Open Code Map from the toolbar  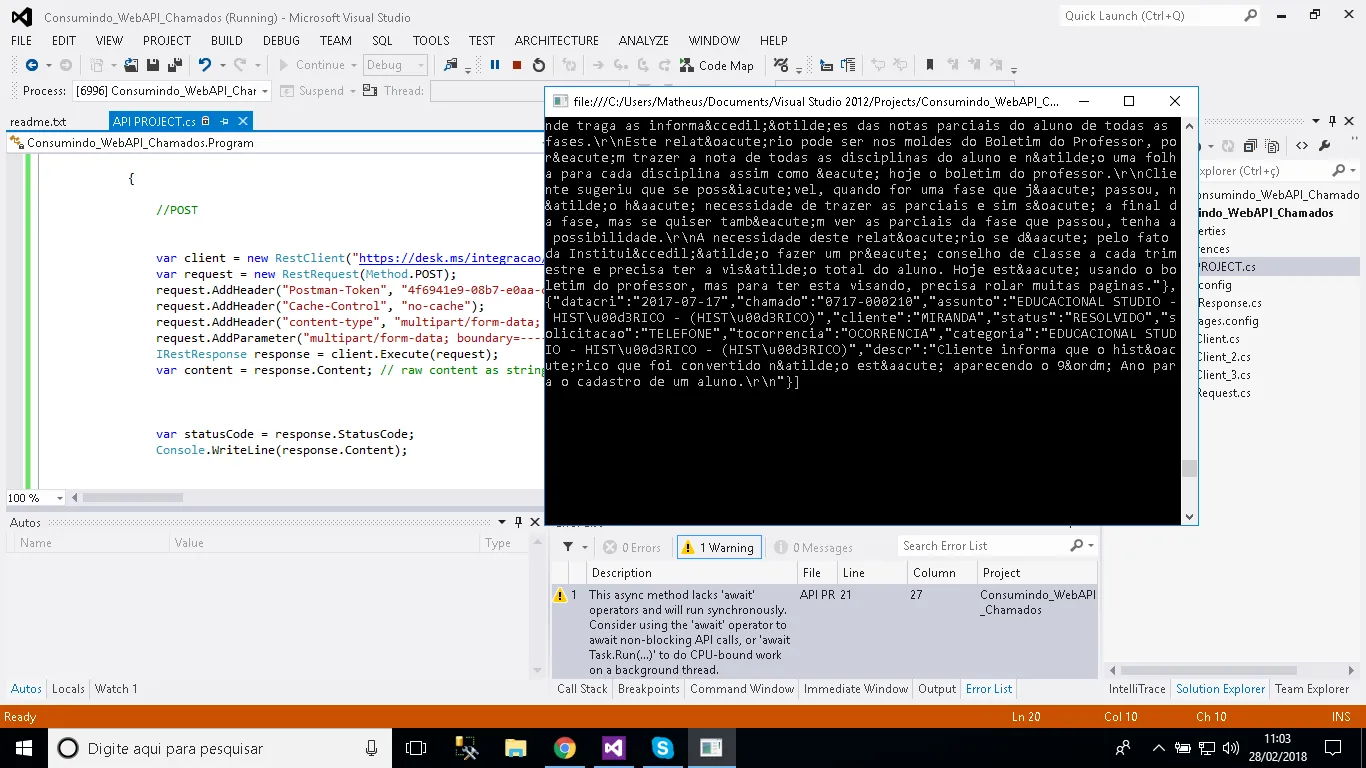(716, 65)
